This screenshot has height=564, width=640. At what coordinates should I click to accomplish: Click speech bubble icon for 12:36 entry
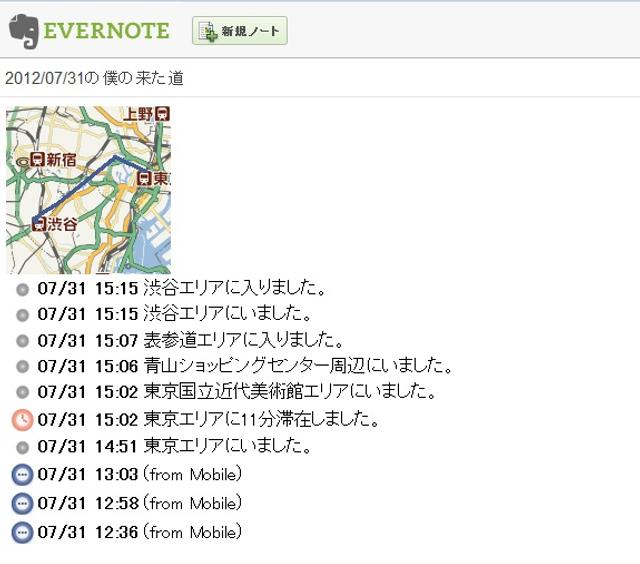click(x=22, y=532)
